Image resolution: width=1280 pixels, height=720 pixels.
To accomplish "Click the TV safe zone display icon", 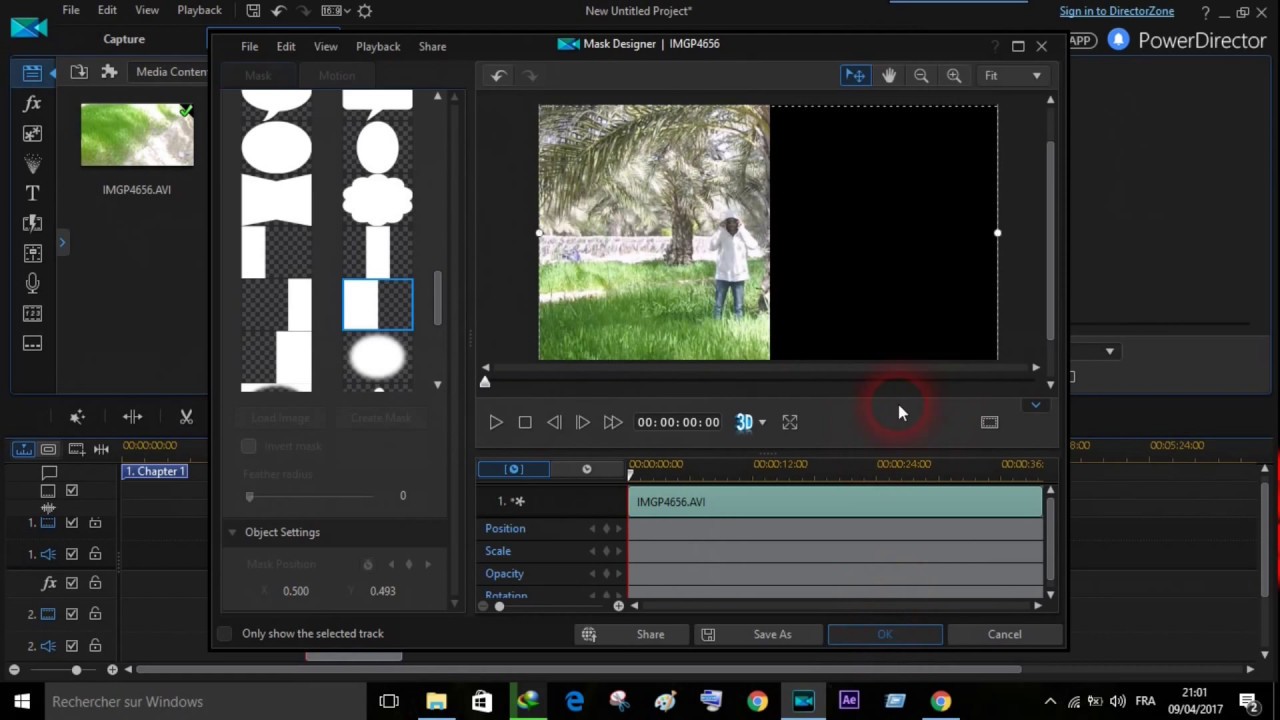I will point(989,422).
